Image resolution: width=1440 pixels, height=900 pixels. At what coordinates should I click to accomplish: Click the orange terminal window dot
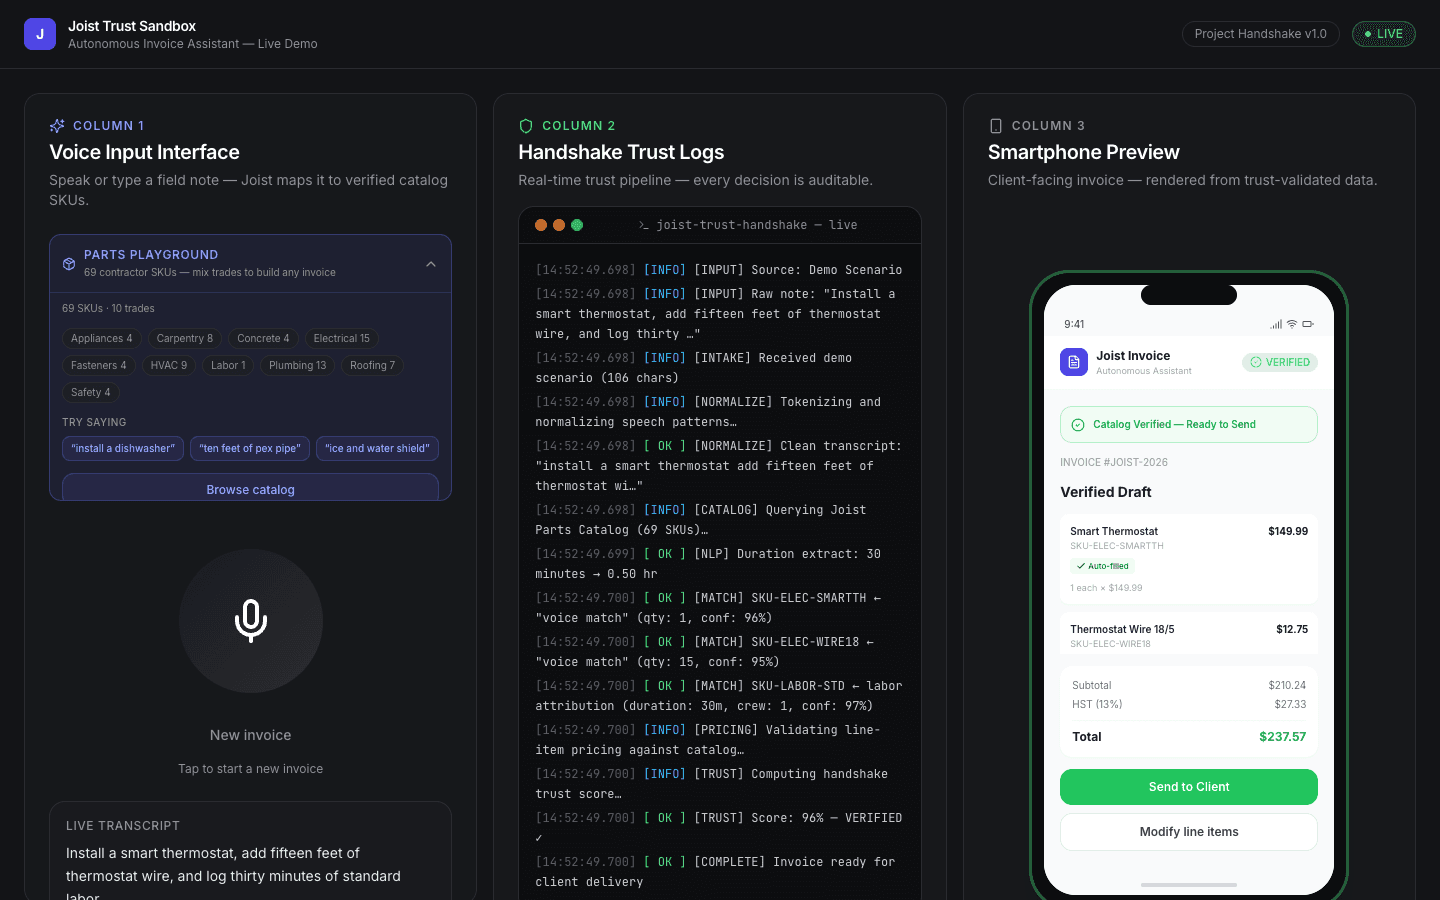[x=559, y=225]
